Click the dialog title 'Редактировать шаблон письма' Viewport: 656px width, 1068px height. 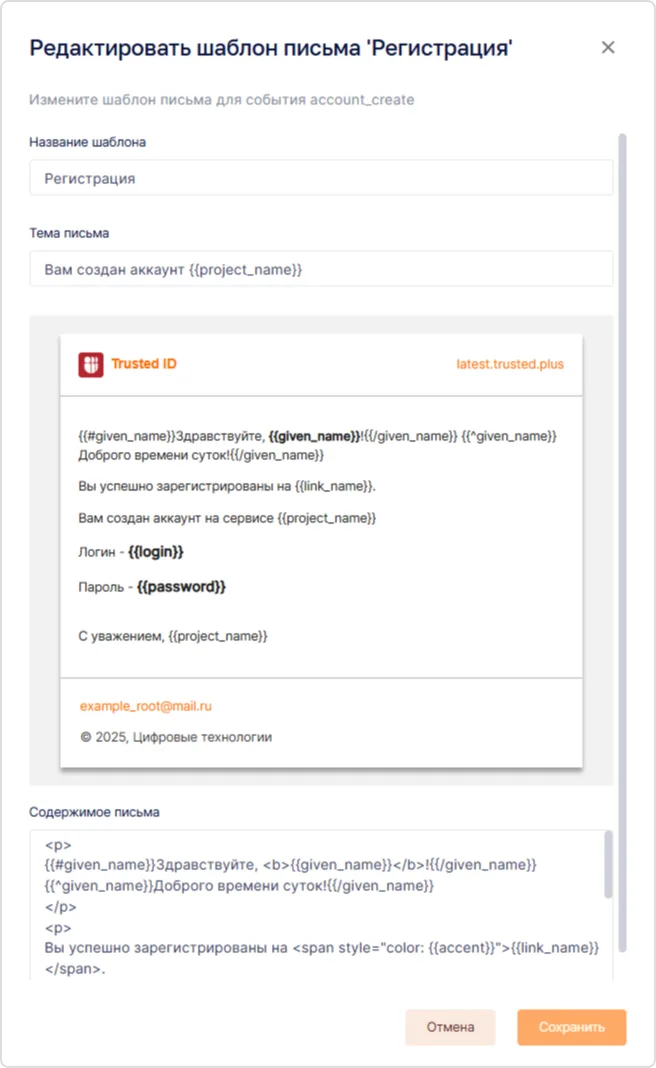pos(270,48)
